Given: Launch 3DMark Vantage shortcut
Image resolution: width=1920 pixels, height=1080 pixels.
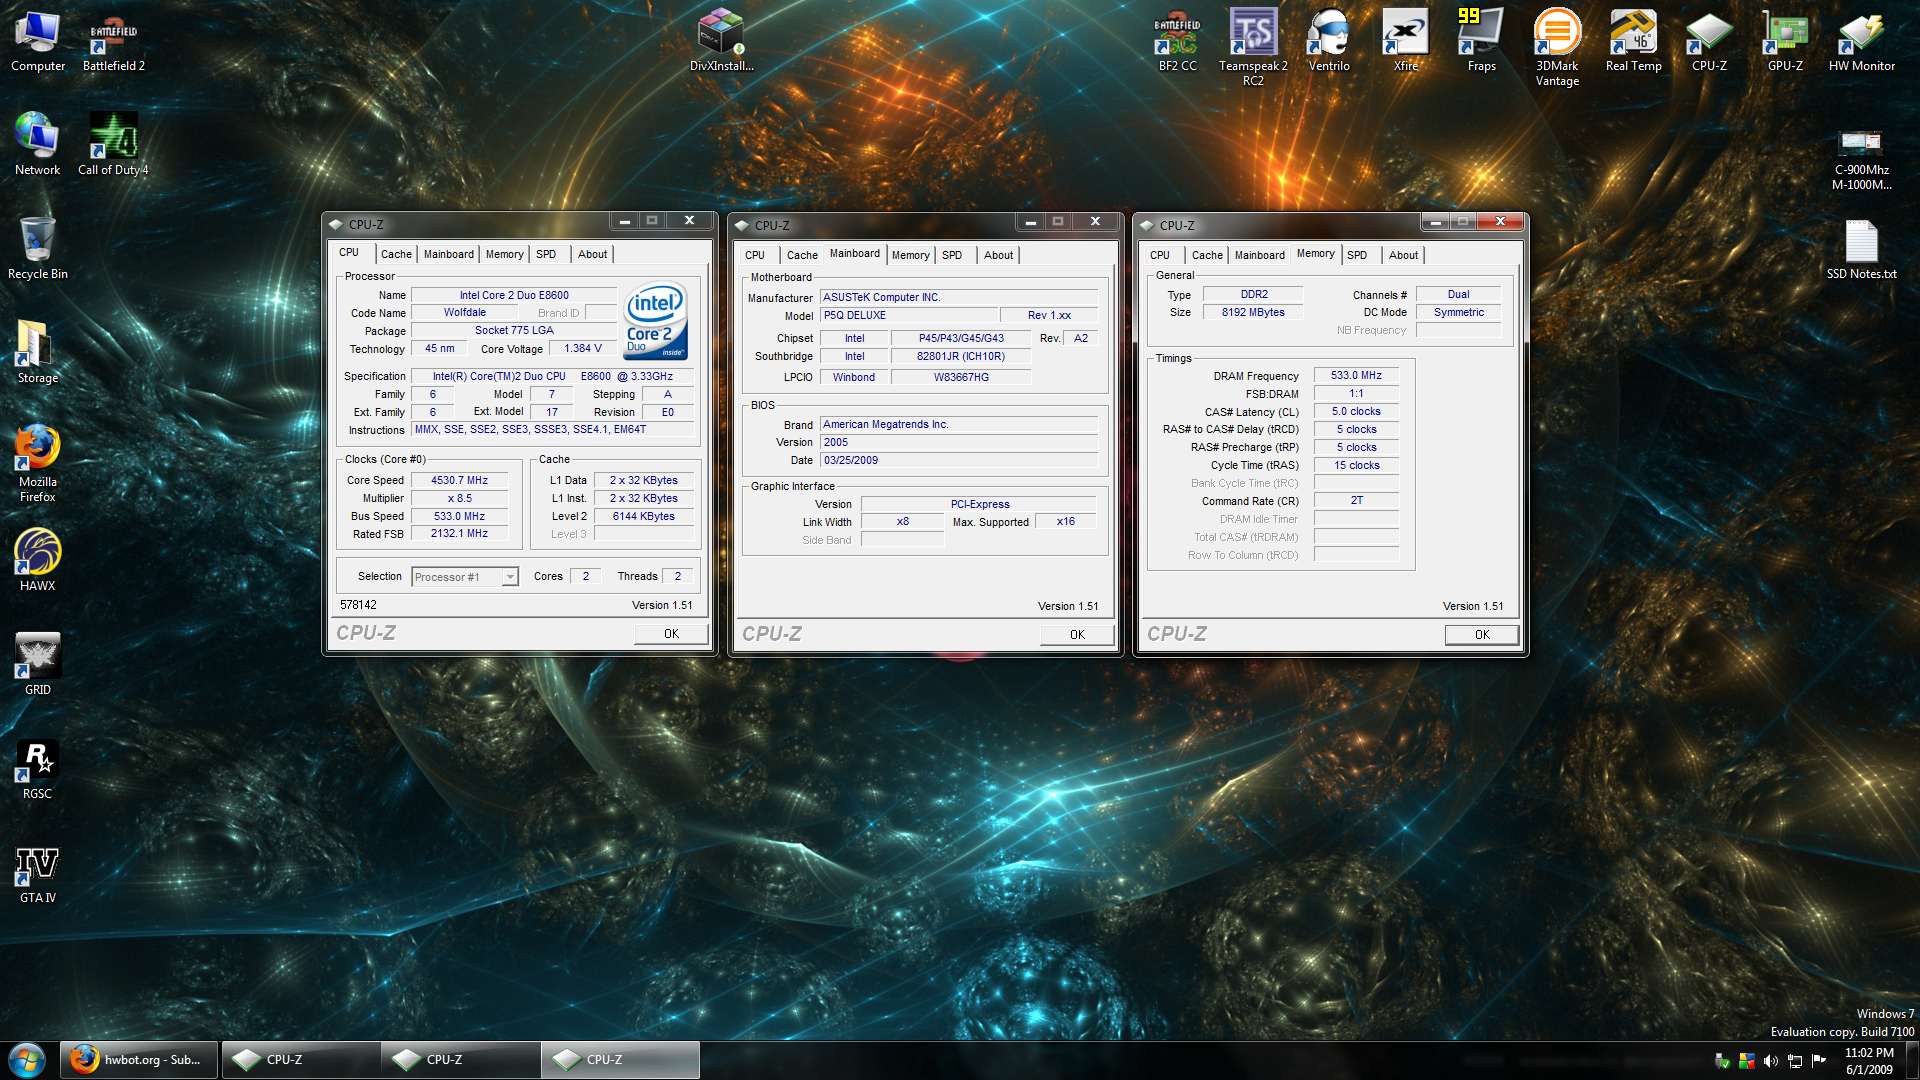Looking at the screenshot, I should 1557,48.
